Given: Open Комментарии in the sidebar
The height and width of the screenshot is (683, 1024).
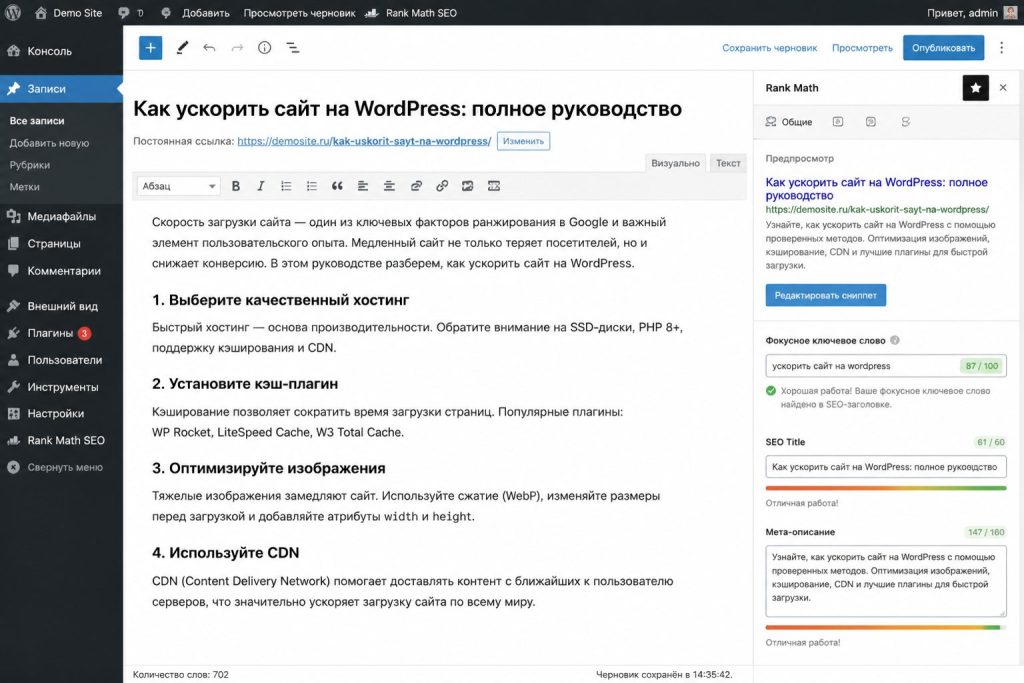Looking at the screenshot, I should tap(61, 271).
